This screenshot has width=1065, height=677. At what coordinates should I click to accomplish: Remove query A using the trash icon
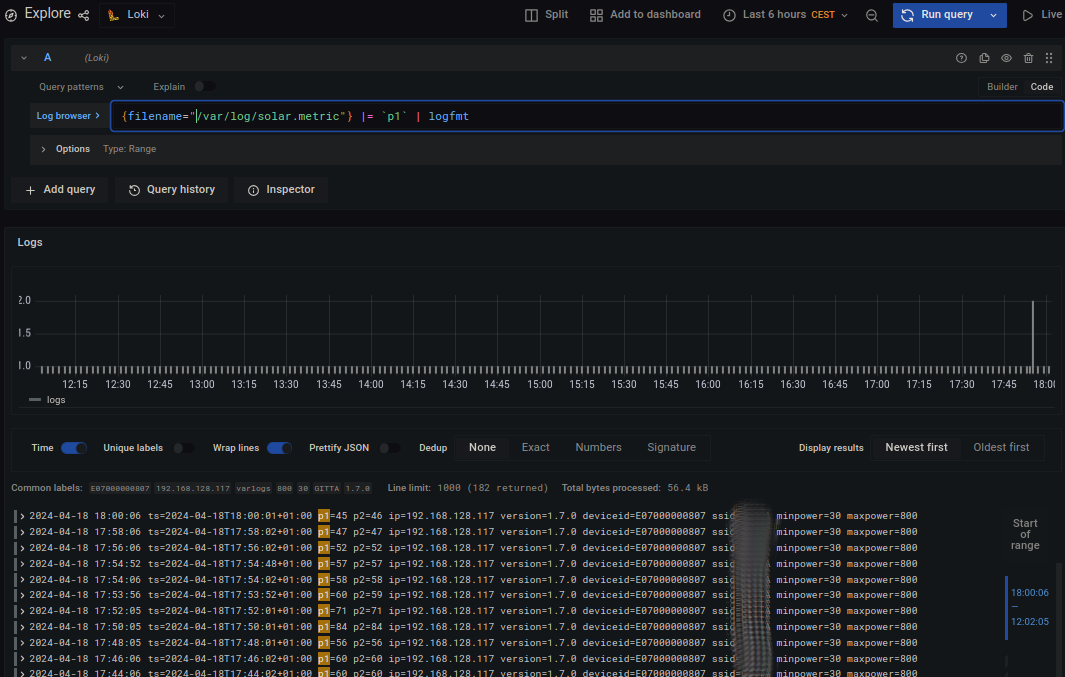point(1028,58)
